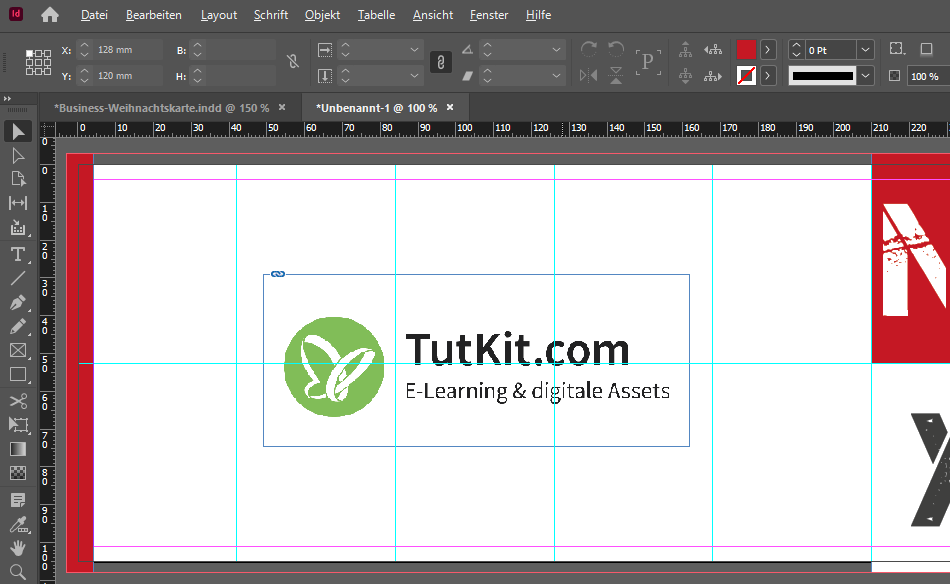The width and height of the screenshot is (950, 584).
Task: Increase the X position with stepper arrow
Action: tap(84, 45)
